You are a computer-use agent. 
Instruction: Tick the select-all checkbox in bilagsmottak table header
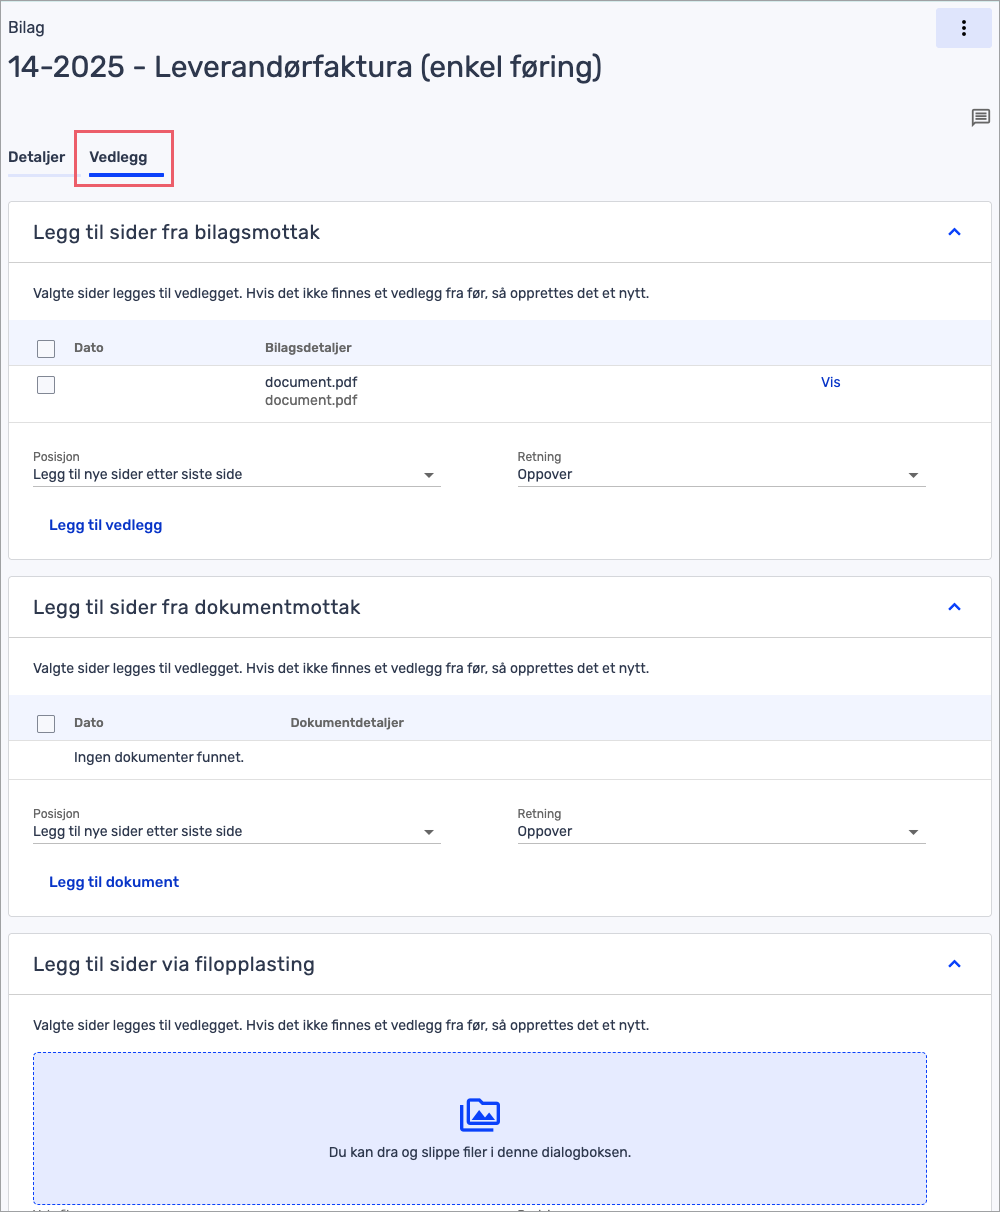point(46,348)
